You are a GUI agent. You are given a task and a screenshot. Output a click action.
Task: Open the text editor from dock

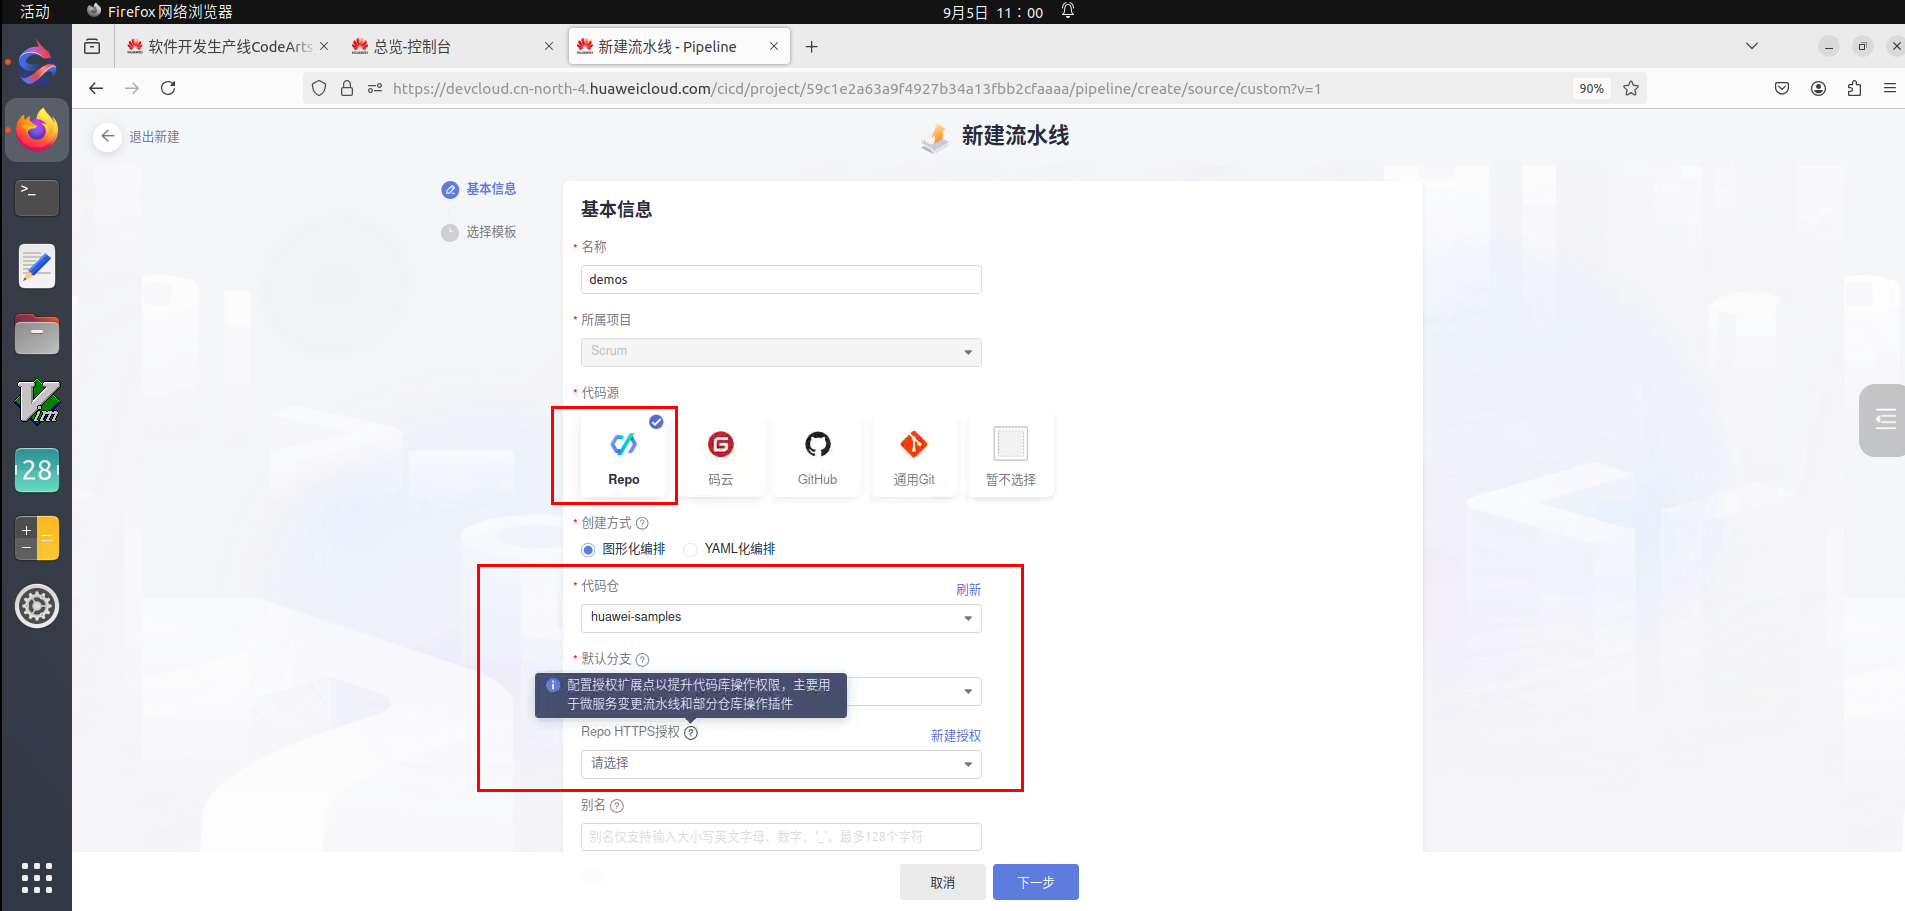tap(37, 266)
